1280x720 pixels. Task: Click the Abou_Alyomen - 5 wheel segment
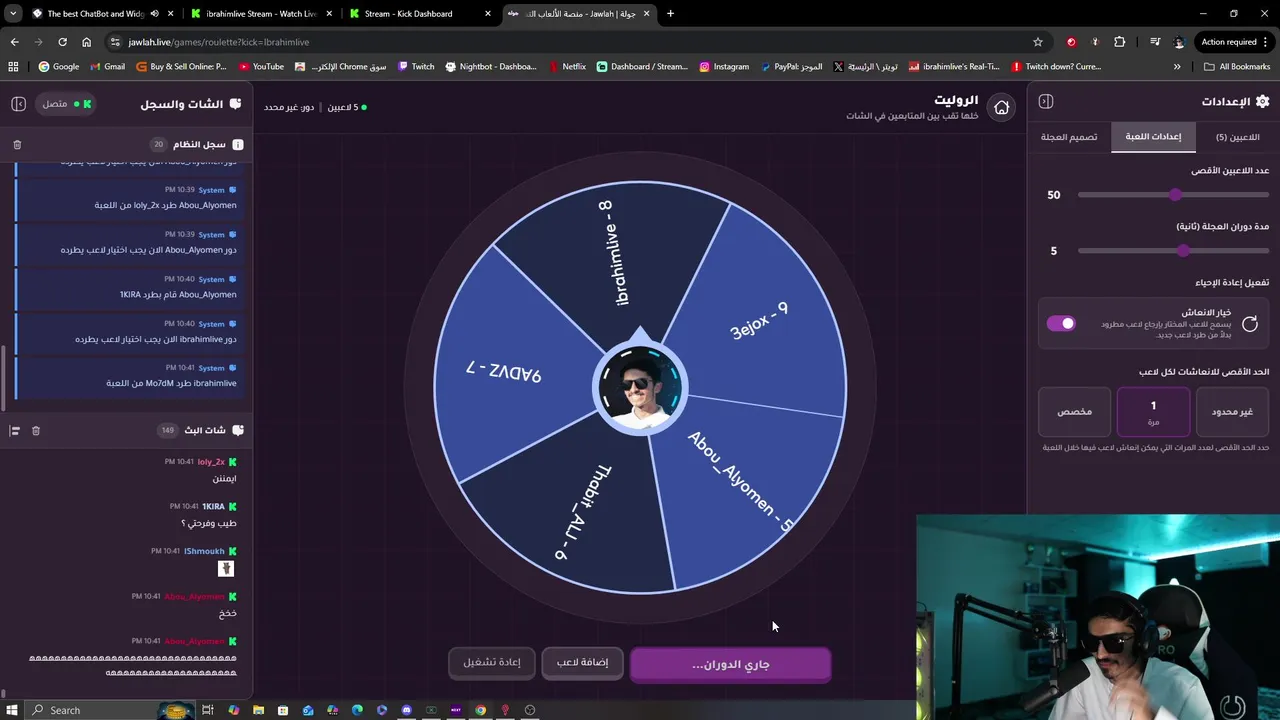point(740,482)
